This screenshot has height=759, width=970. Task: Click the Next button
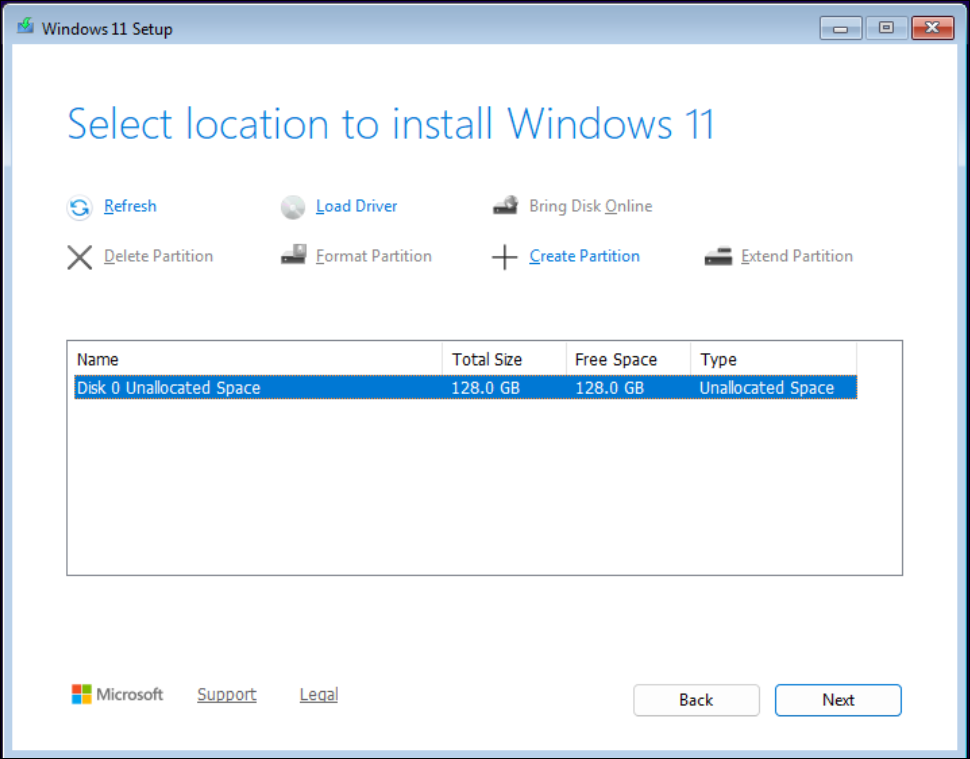pos(838,700)
